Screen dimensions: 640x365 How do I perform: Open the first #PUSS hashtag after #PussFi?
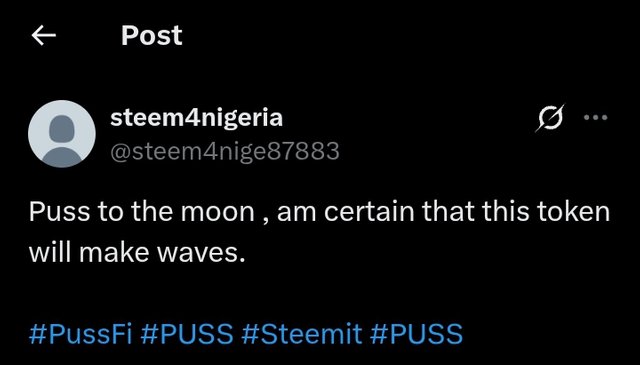(187, 333)
